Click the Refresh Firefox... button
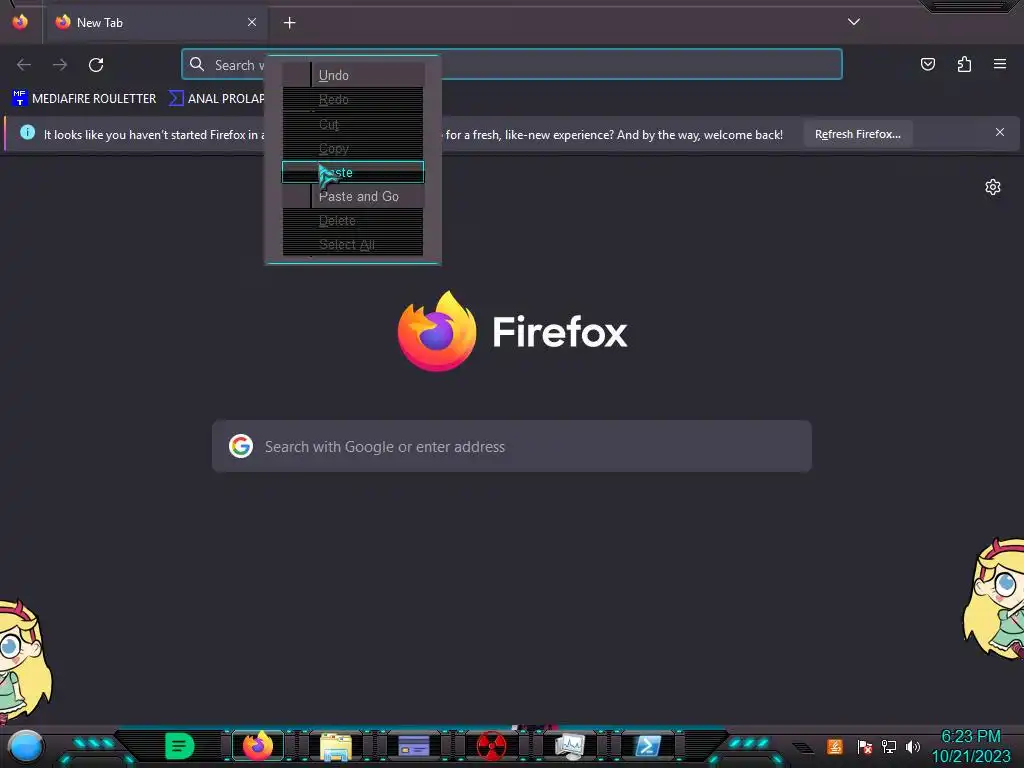 click(x=857, y=134)
